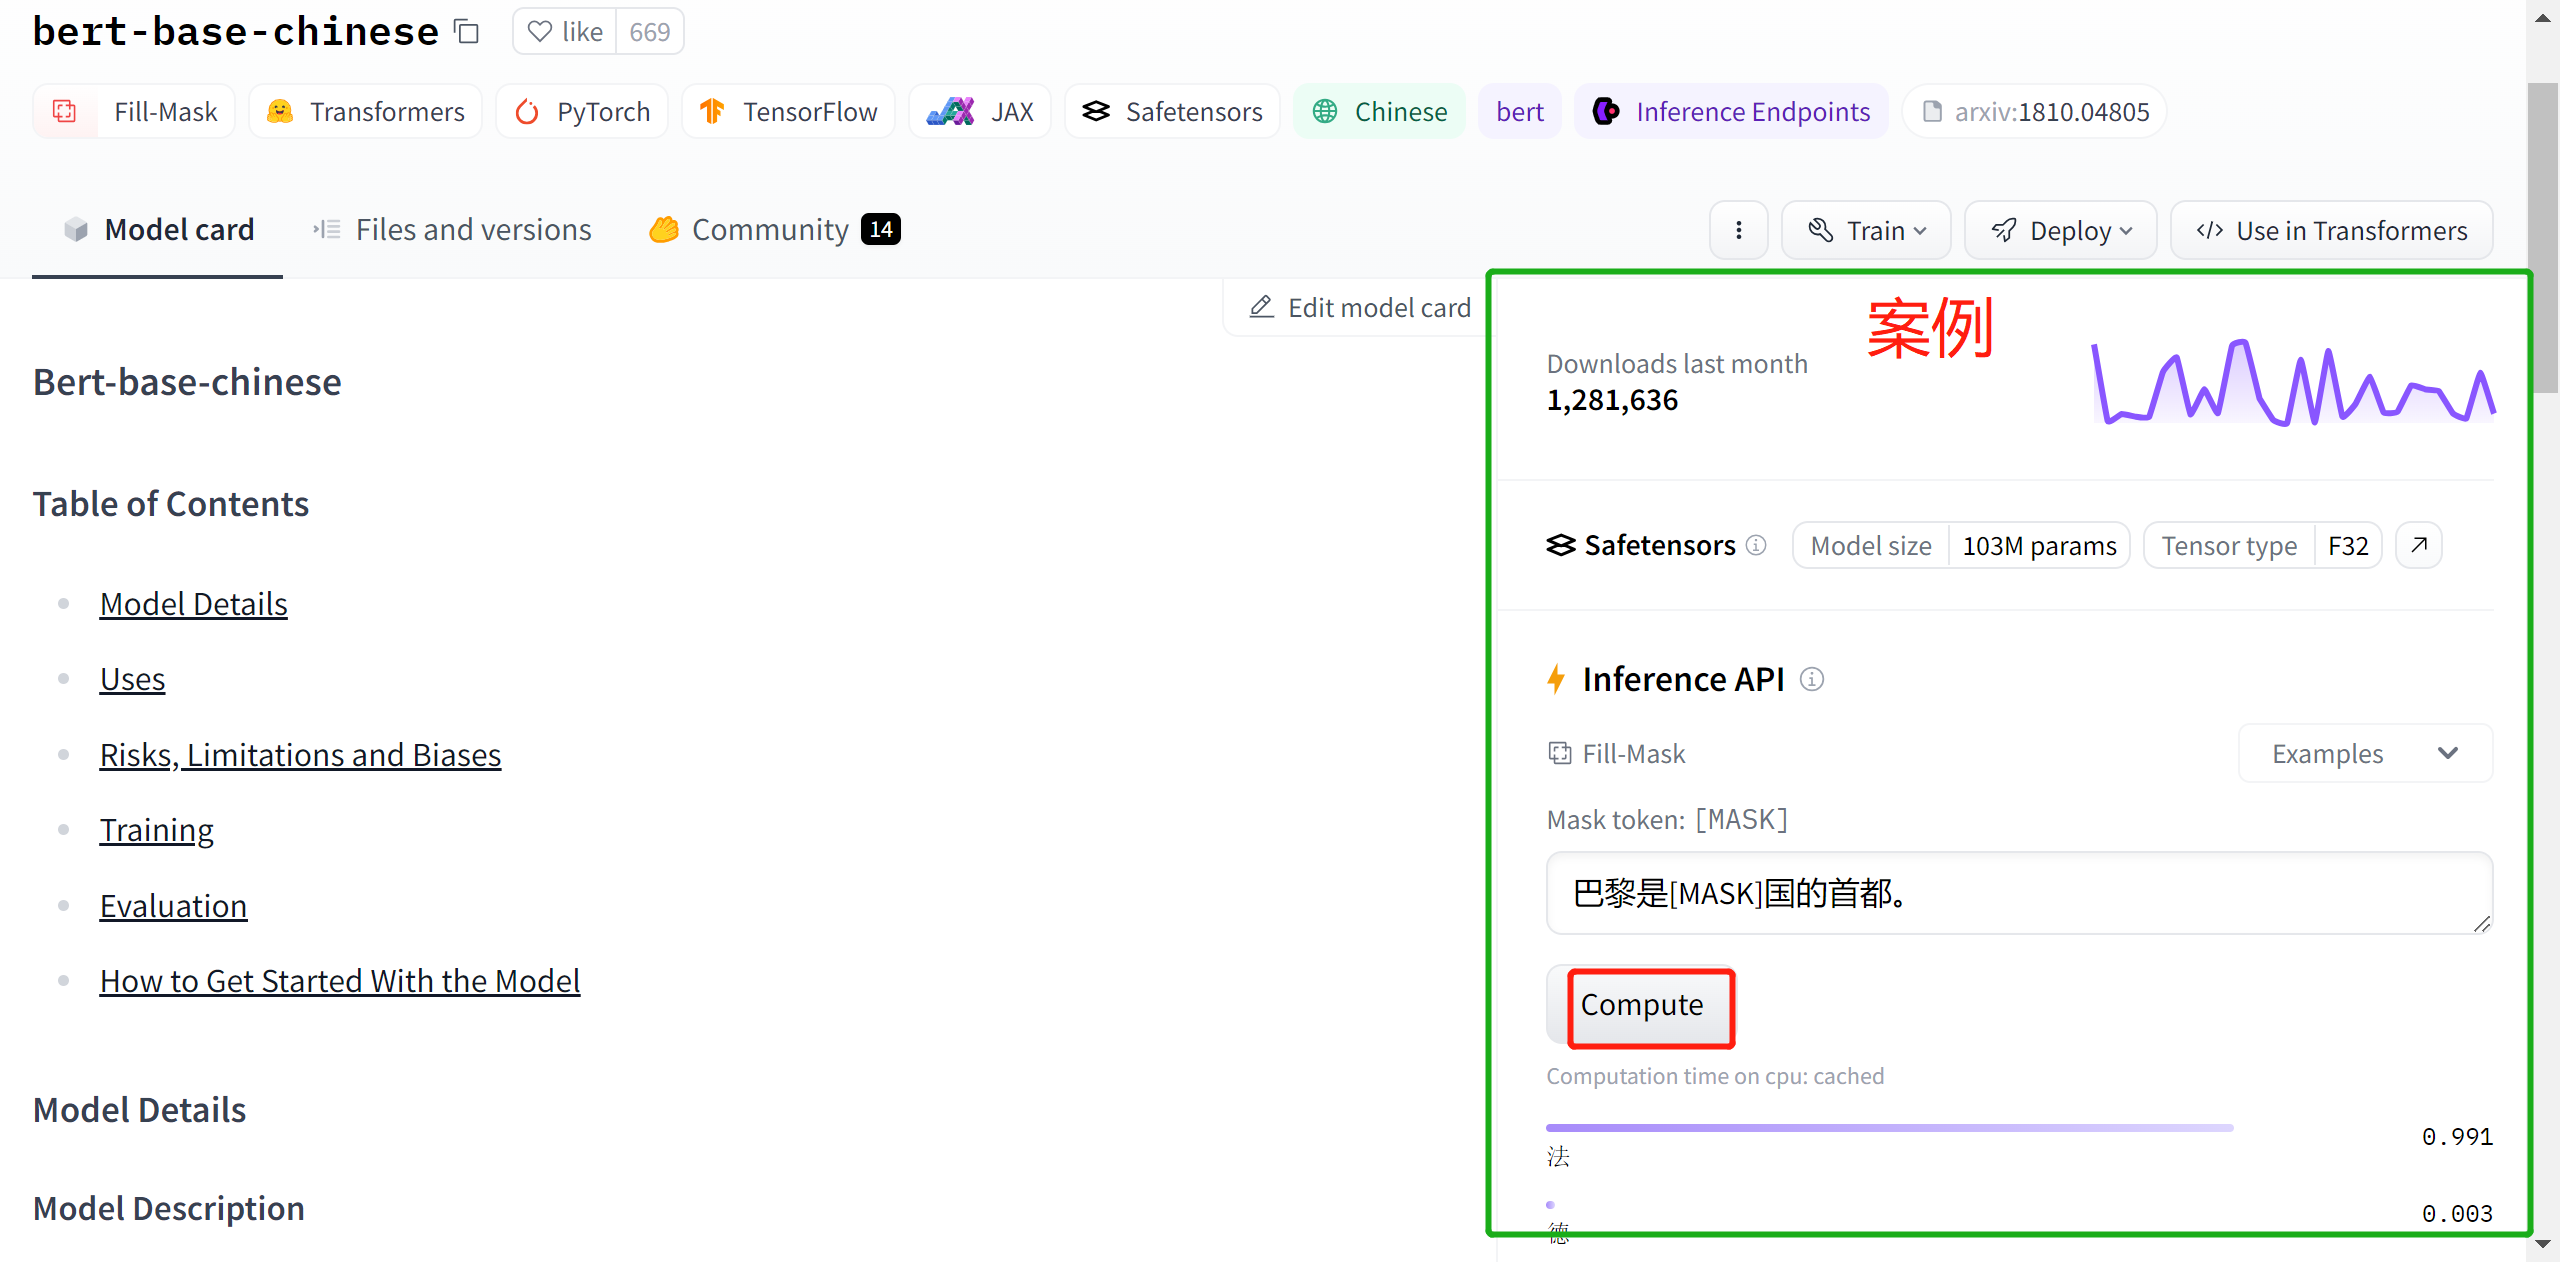The image size is (2560, 1262).
Task: Click the page scrollbar up arrow
Action: (2543, 17)
